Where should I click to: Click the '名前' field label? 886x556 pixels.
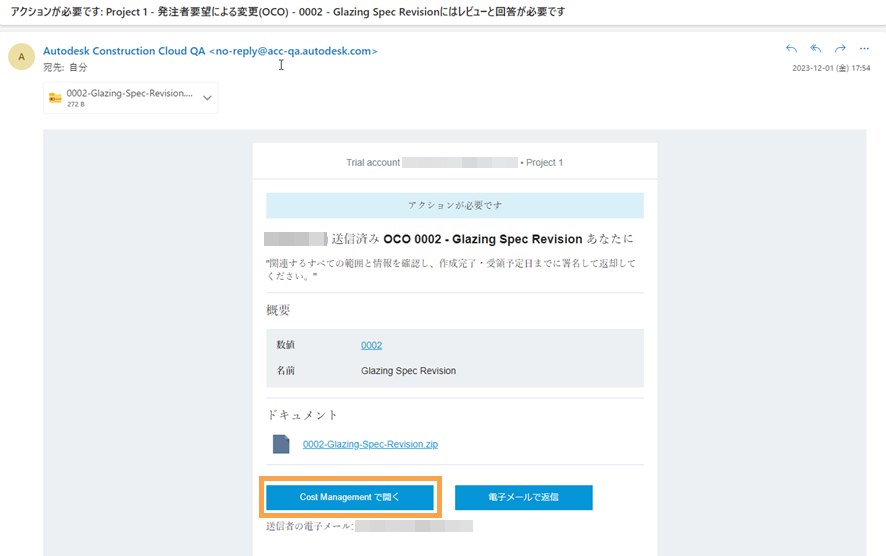[x=285, y=371]
